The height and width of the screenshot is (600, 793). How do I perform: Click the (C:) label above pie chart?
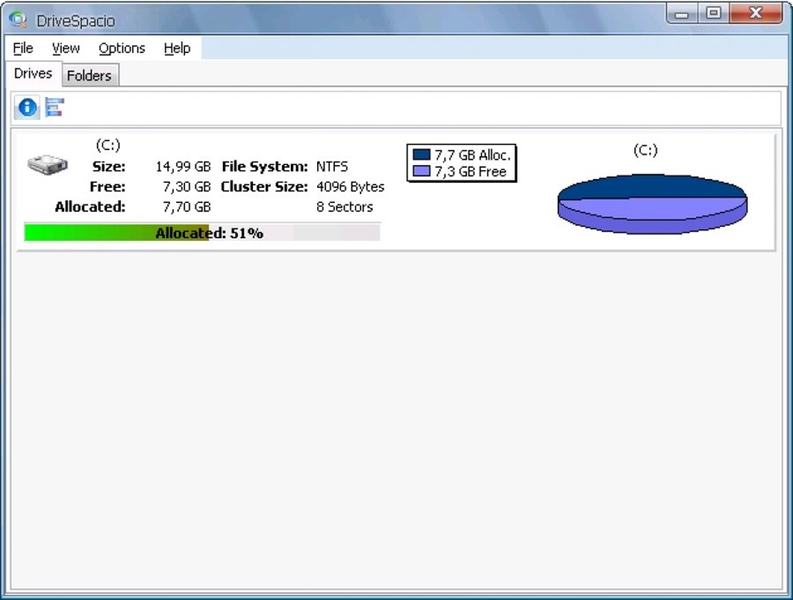coord(645,150)
